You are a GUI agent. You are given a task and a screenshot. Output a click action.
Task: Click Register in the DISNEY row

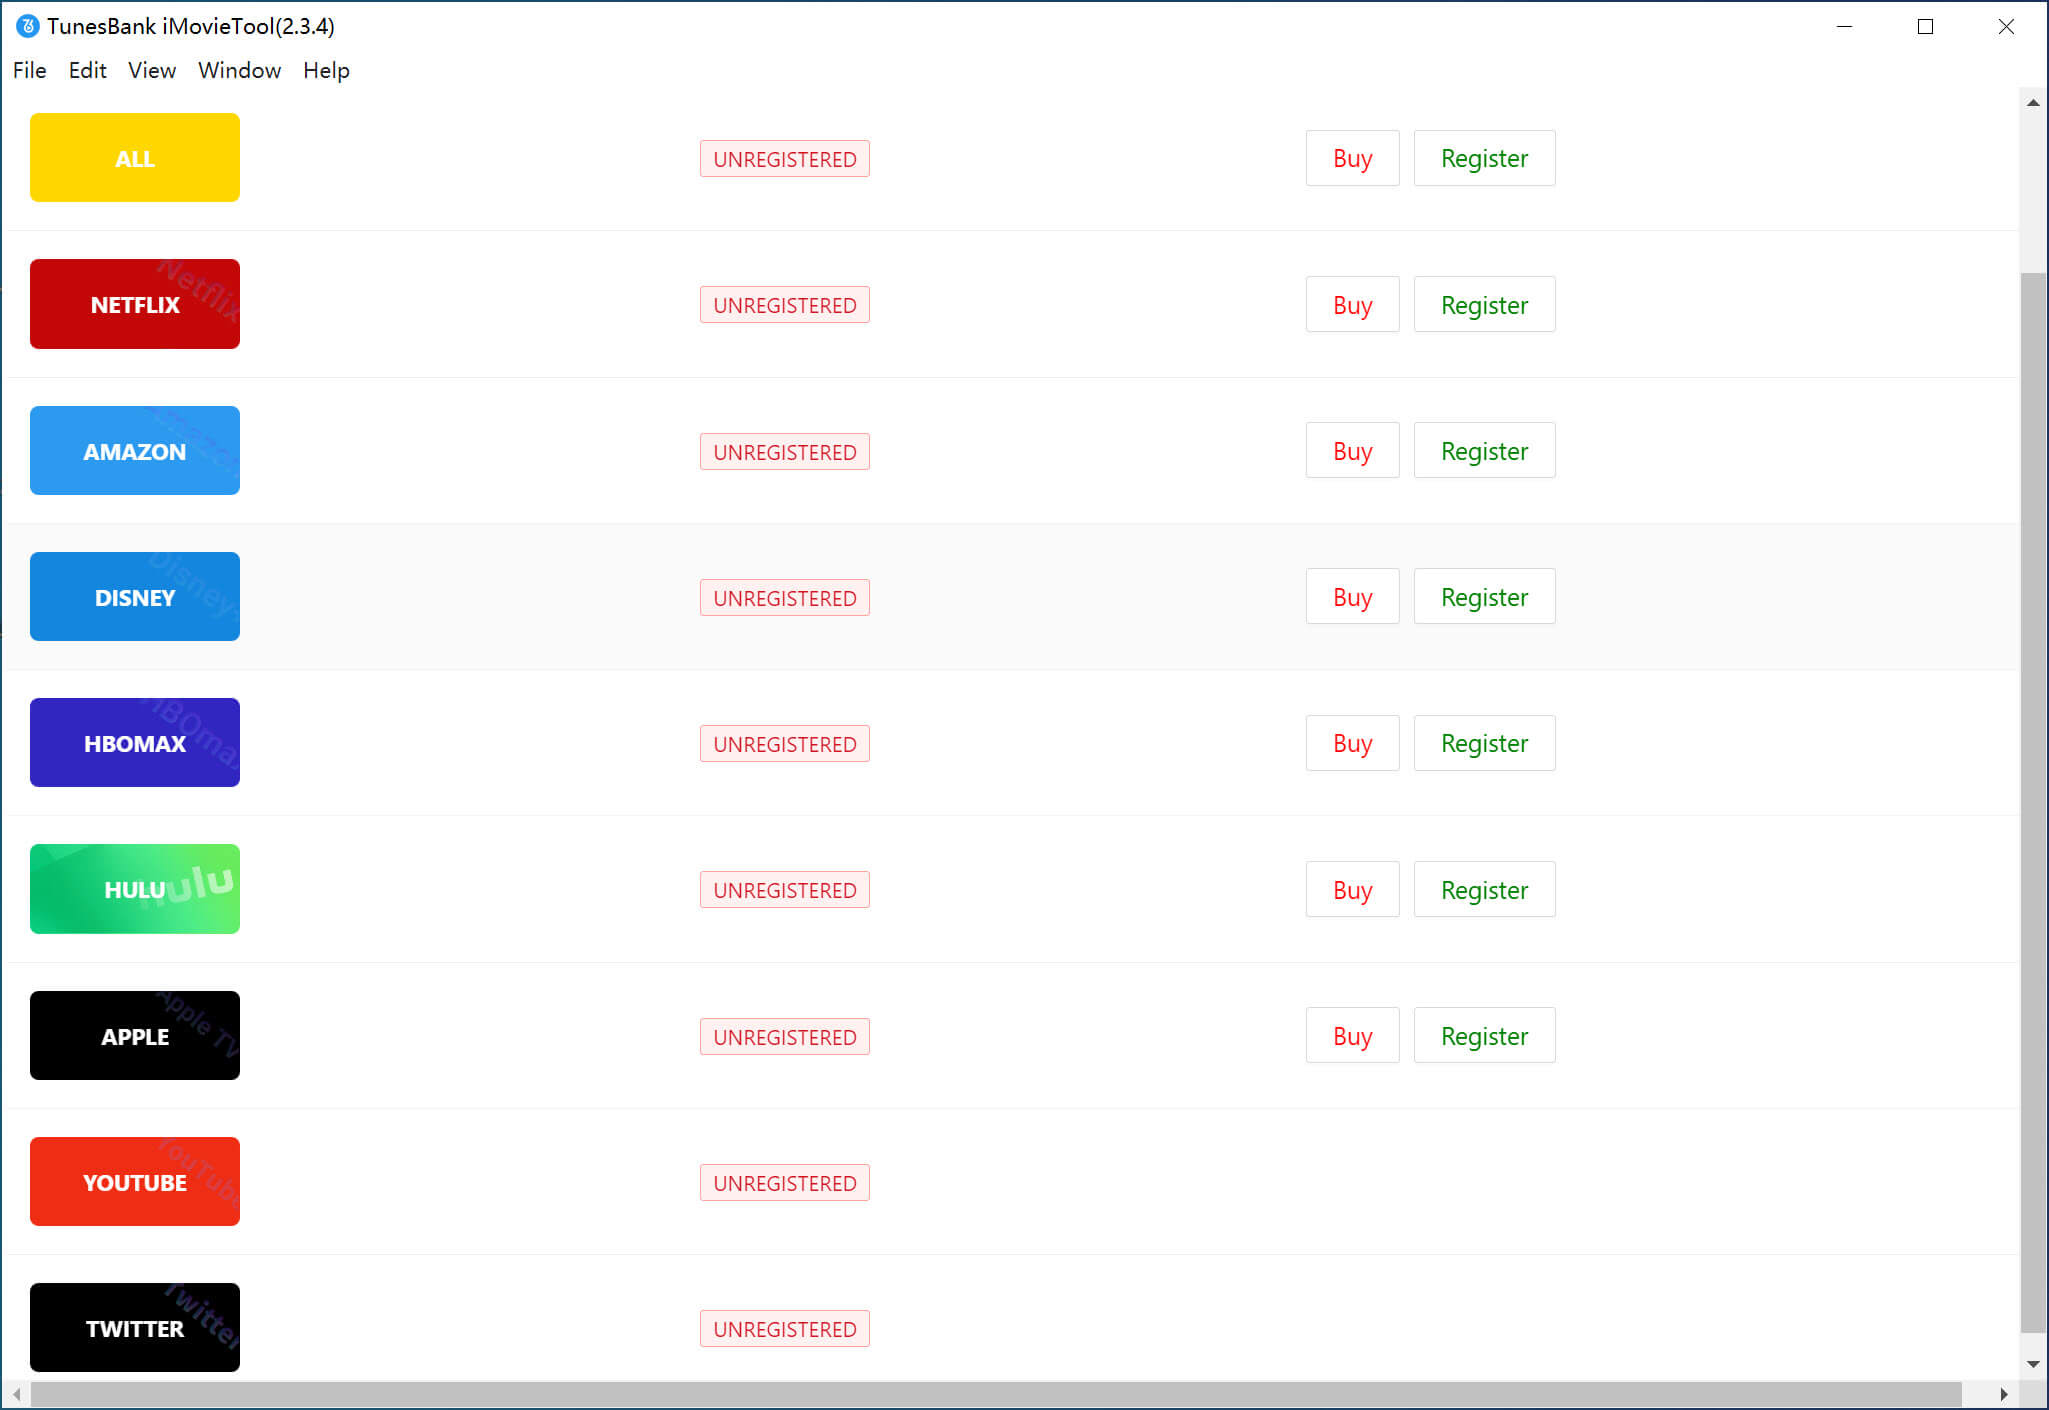tap(1484, 597)
